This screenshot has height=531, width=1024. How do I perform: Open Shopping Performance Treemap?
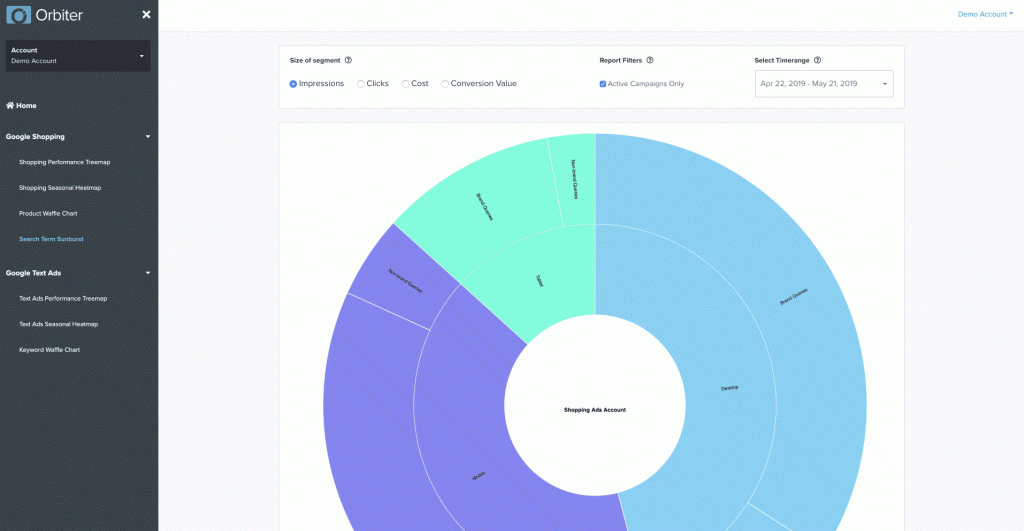click(65, 162)
